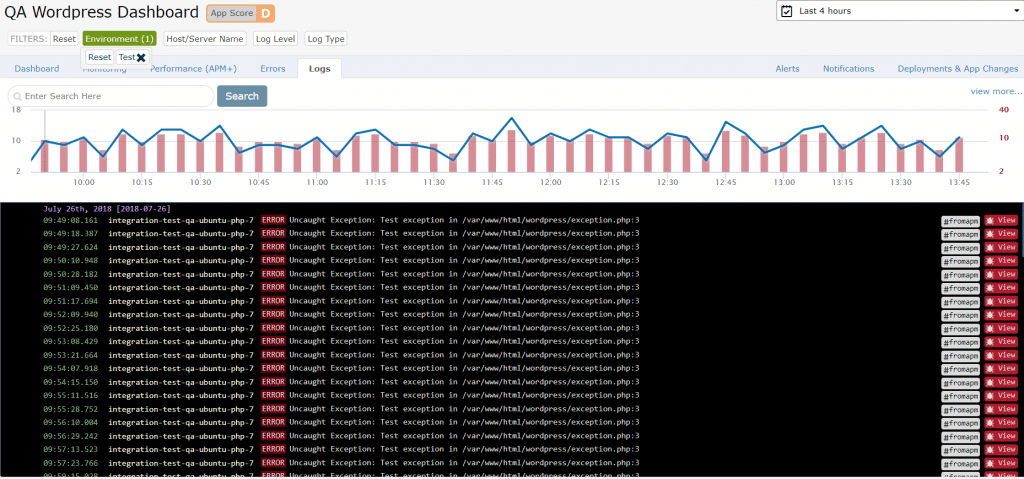1024x479 pixels.
Task: Click the chart bar at 12:45
Action: pyautogui.click(x=726, y=152)
